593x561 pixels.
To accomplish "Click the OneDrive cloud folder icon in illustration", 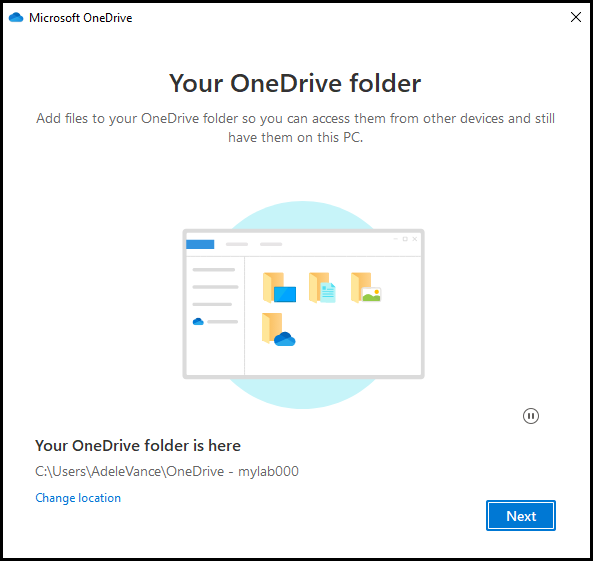I will tap(279, 329).
